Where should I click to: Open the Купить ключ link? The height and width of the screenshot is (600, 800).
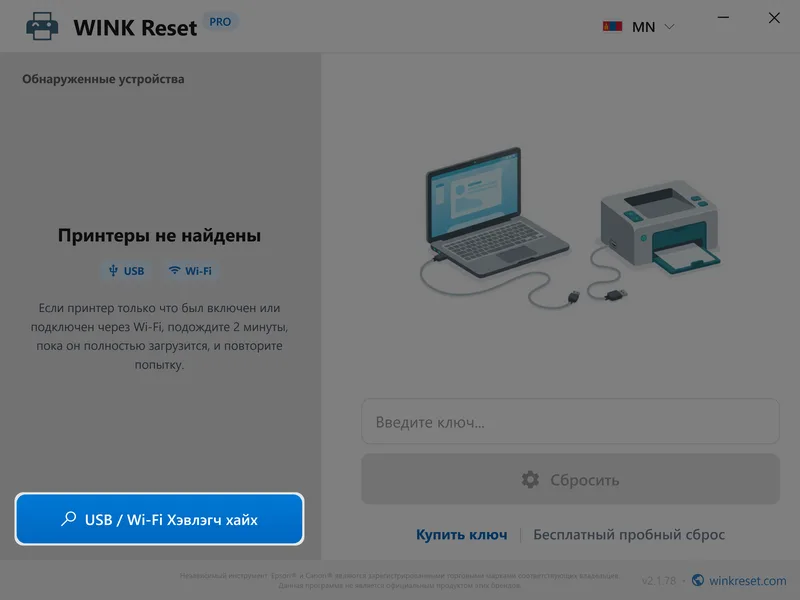pos(462,535)
